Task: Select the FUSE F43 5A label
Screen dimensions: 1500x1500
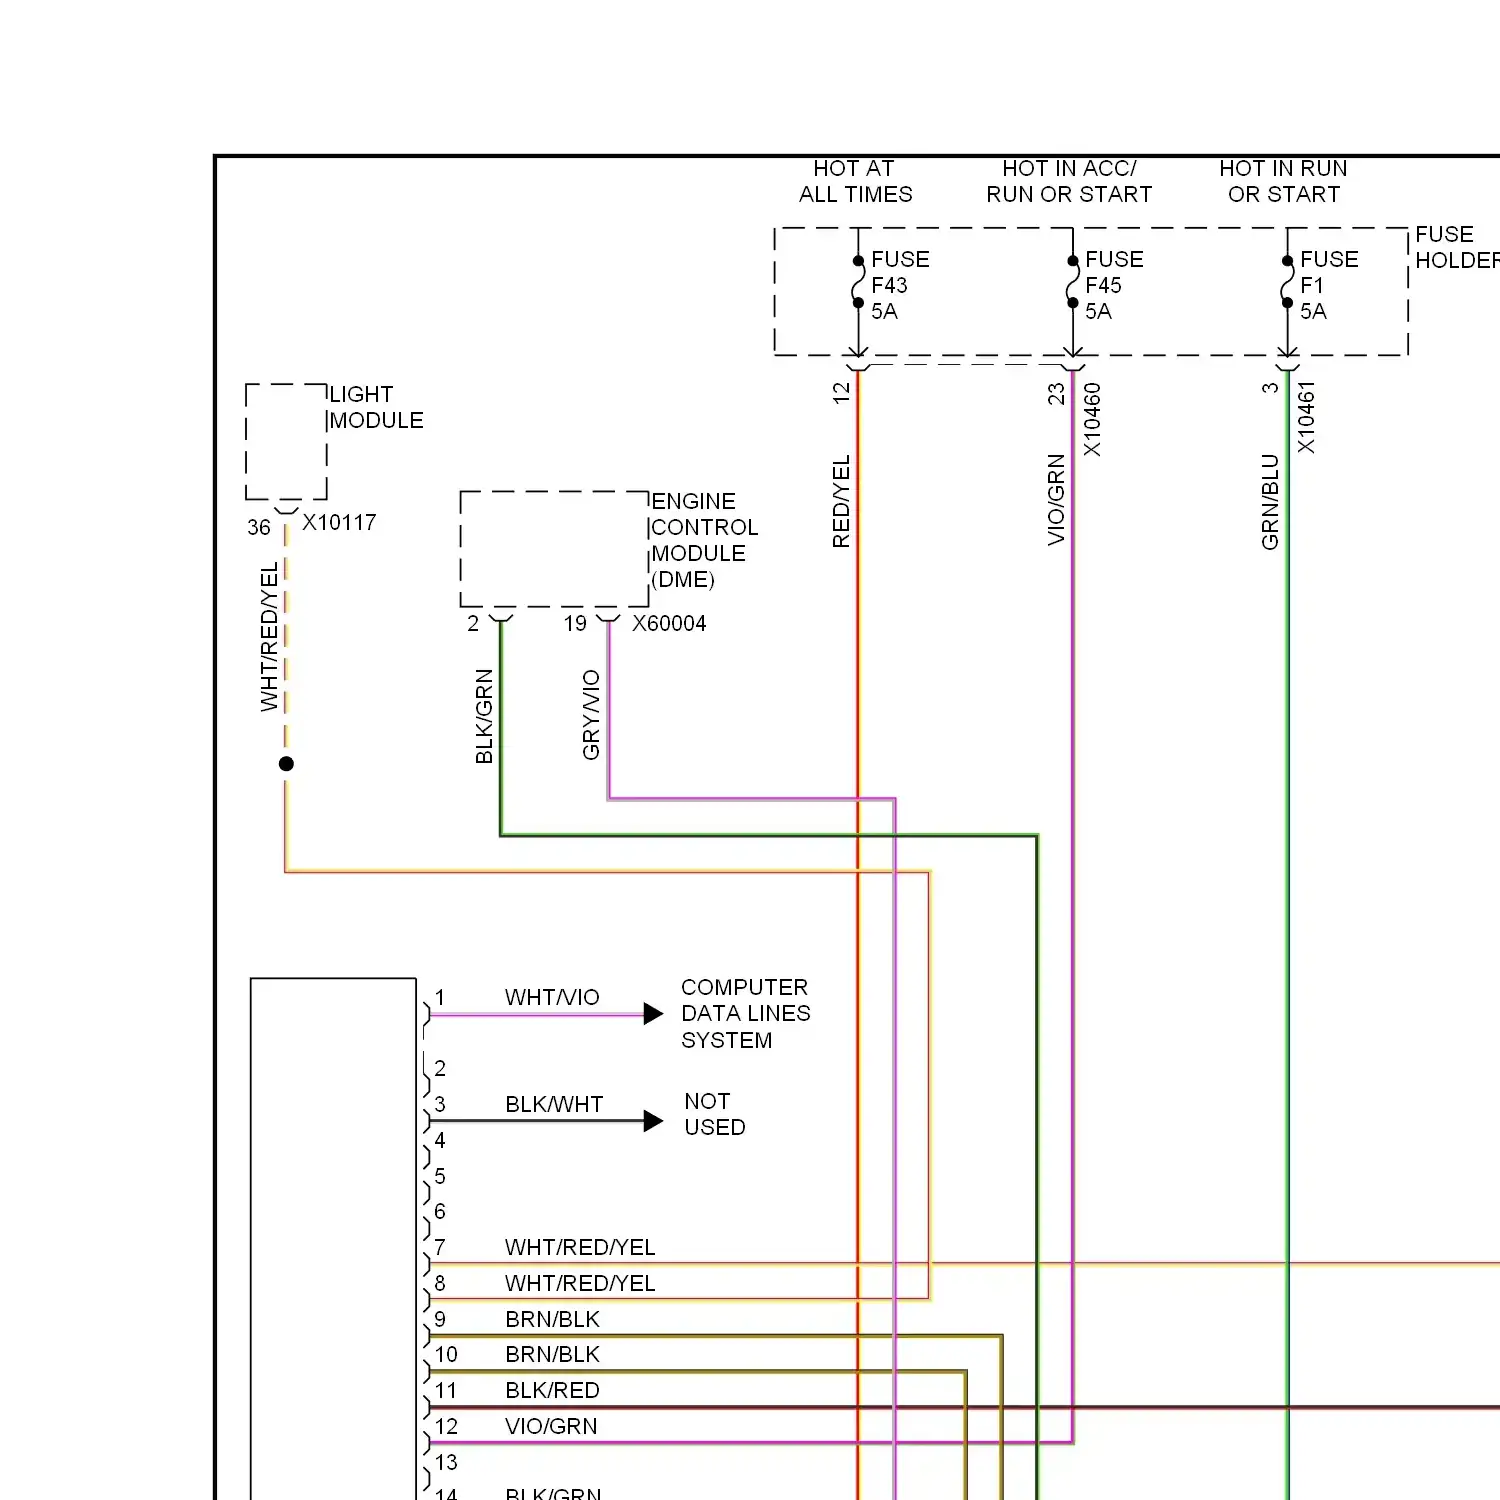Action: [900, 285]
